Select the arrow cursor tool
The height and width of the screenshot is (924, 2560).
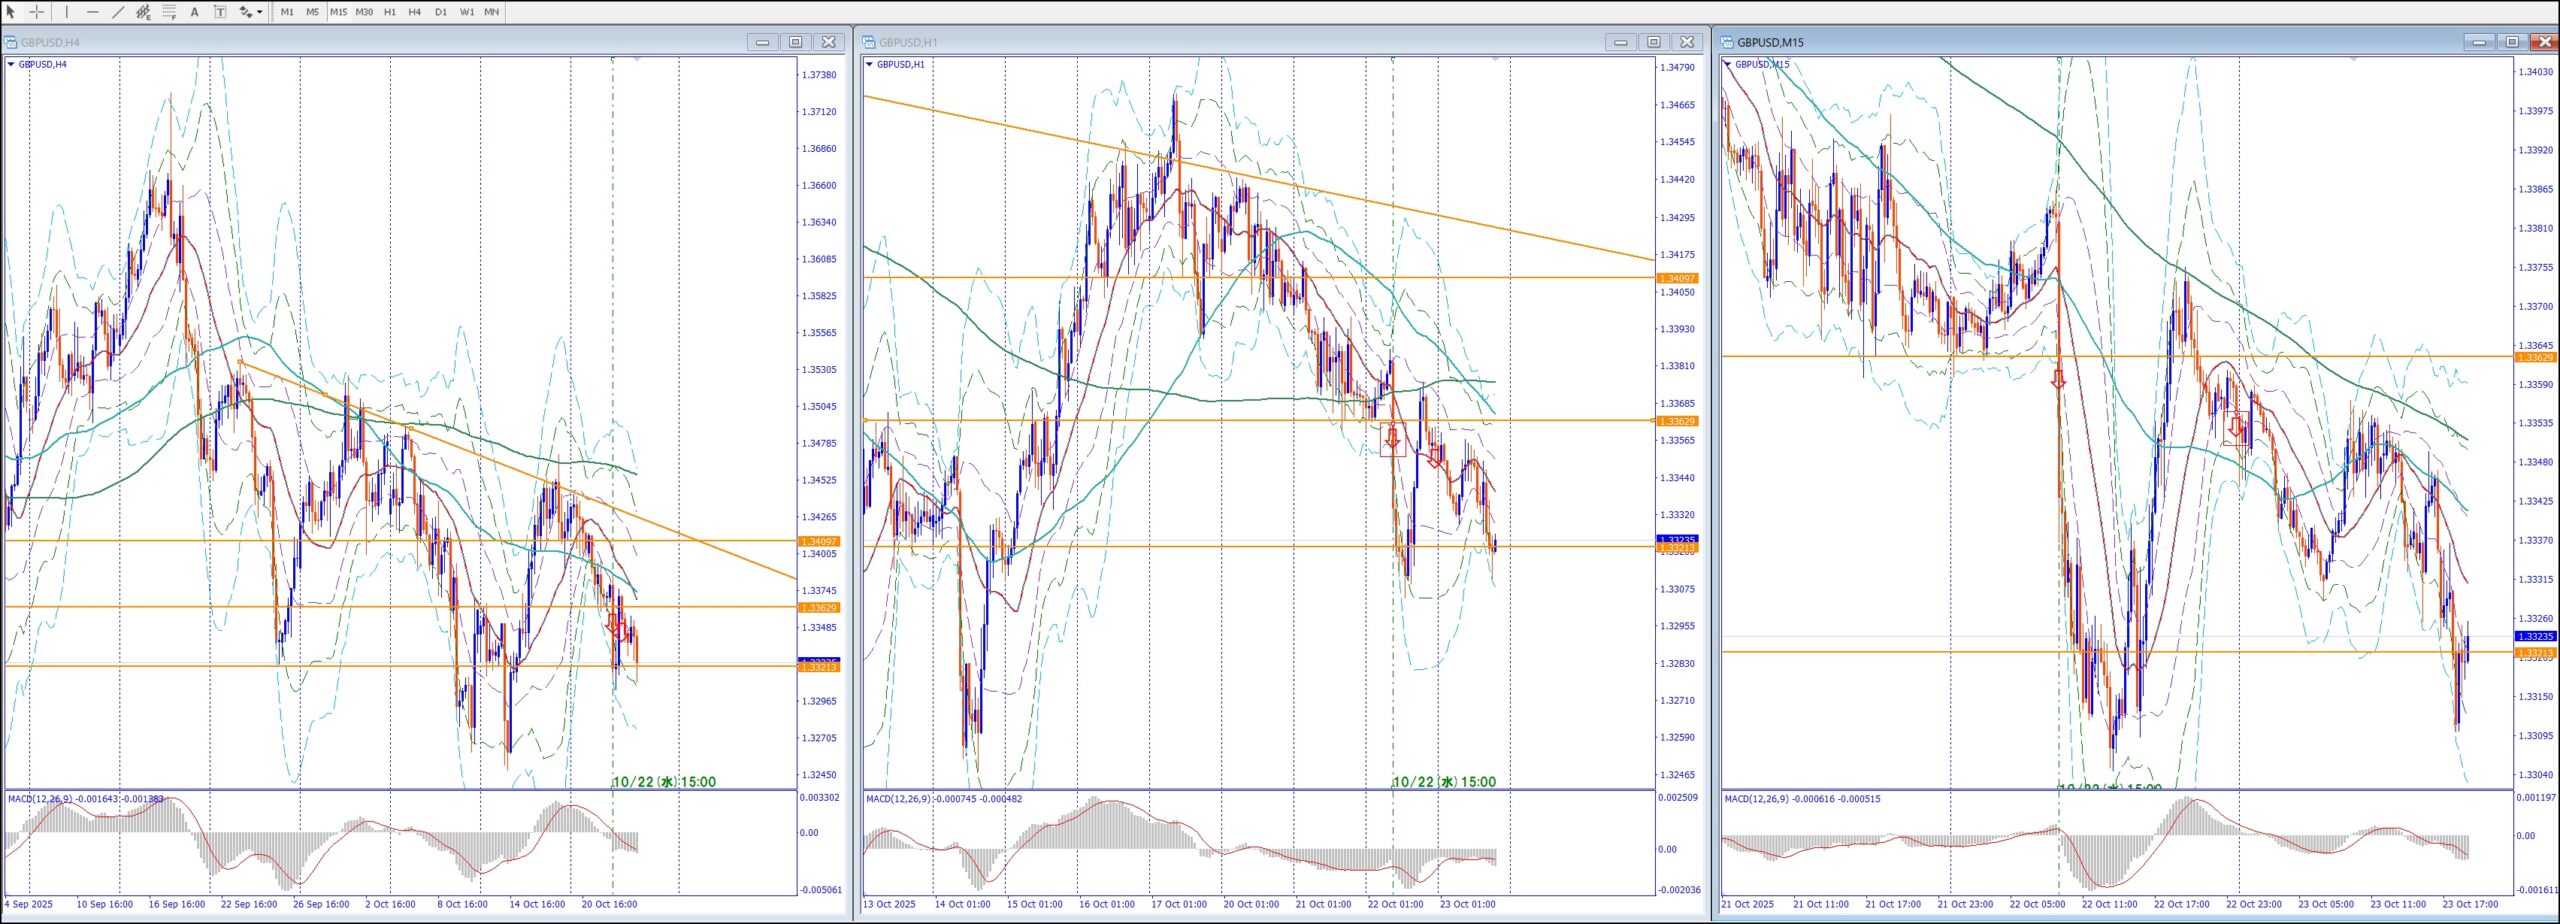11,12
